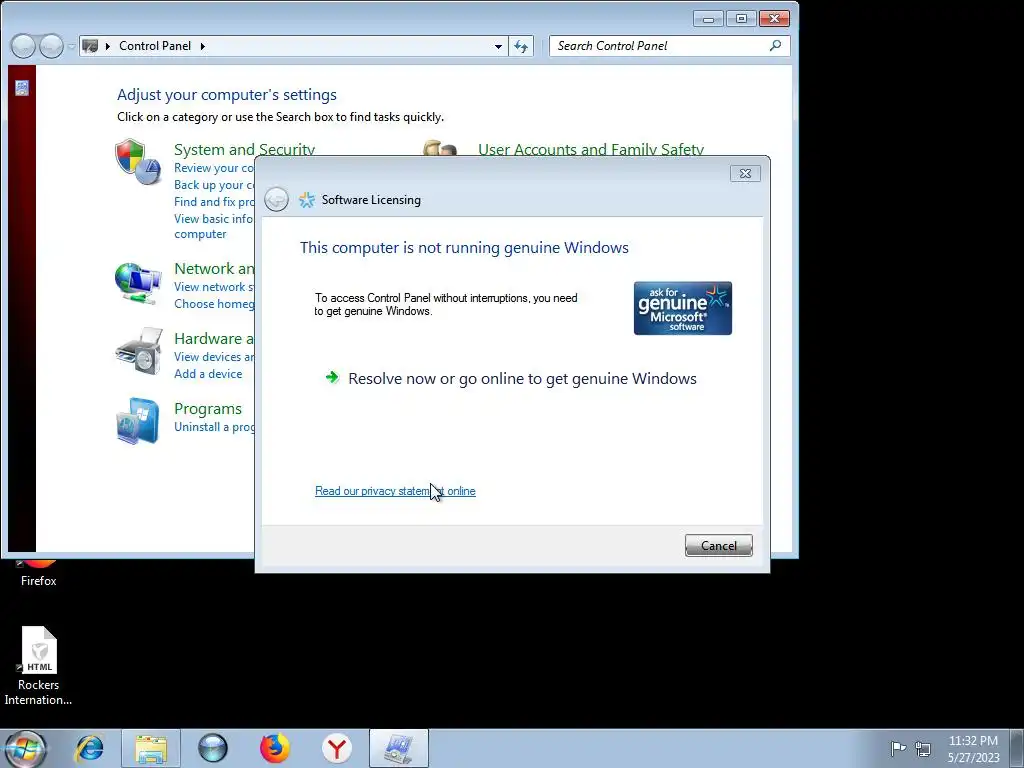Click the Network and Internet globe icon
Viewport: 1024px width, 768px height.
click(x=138, y=283)
